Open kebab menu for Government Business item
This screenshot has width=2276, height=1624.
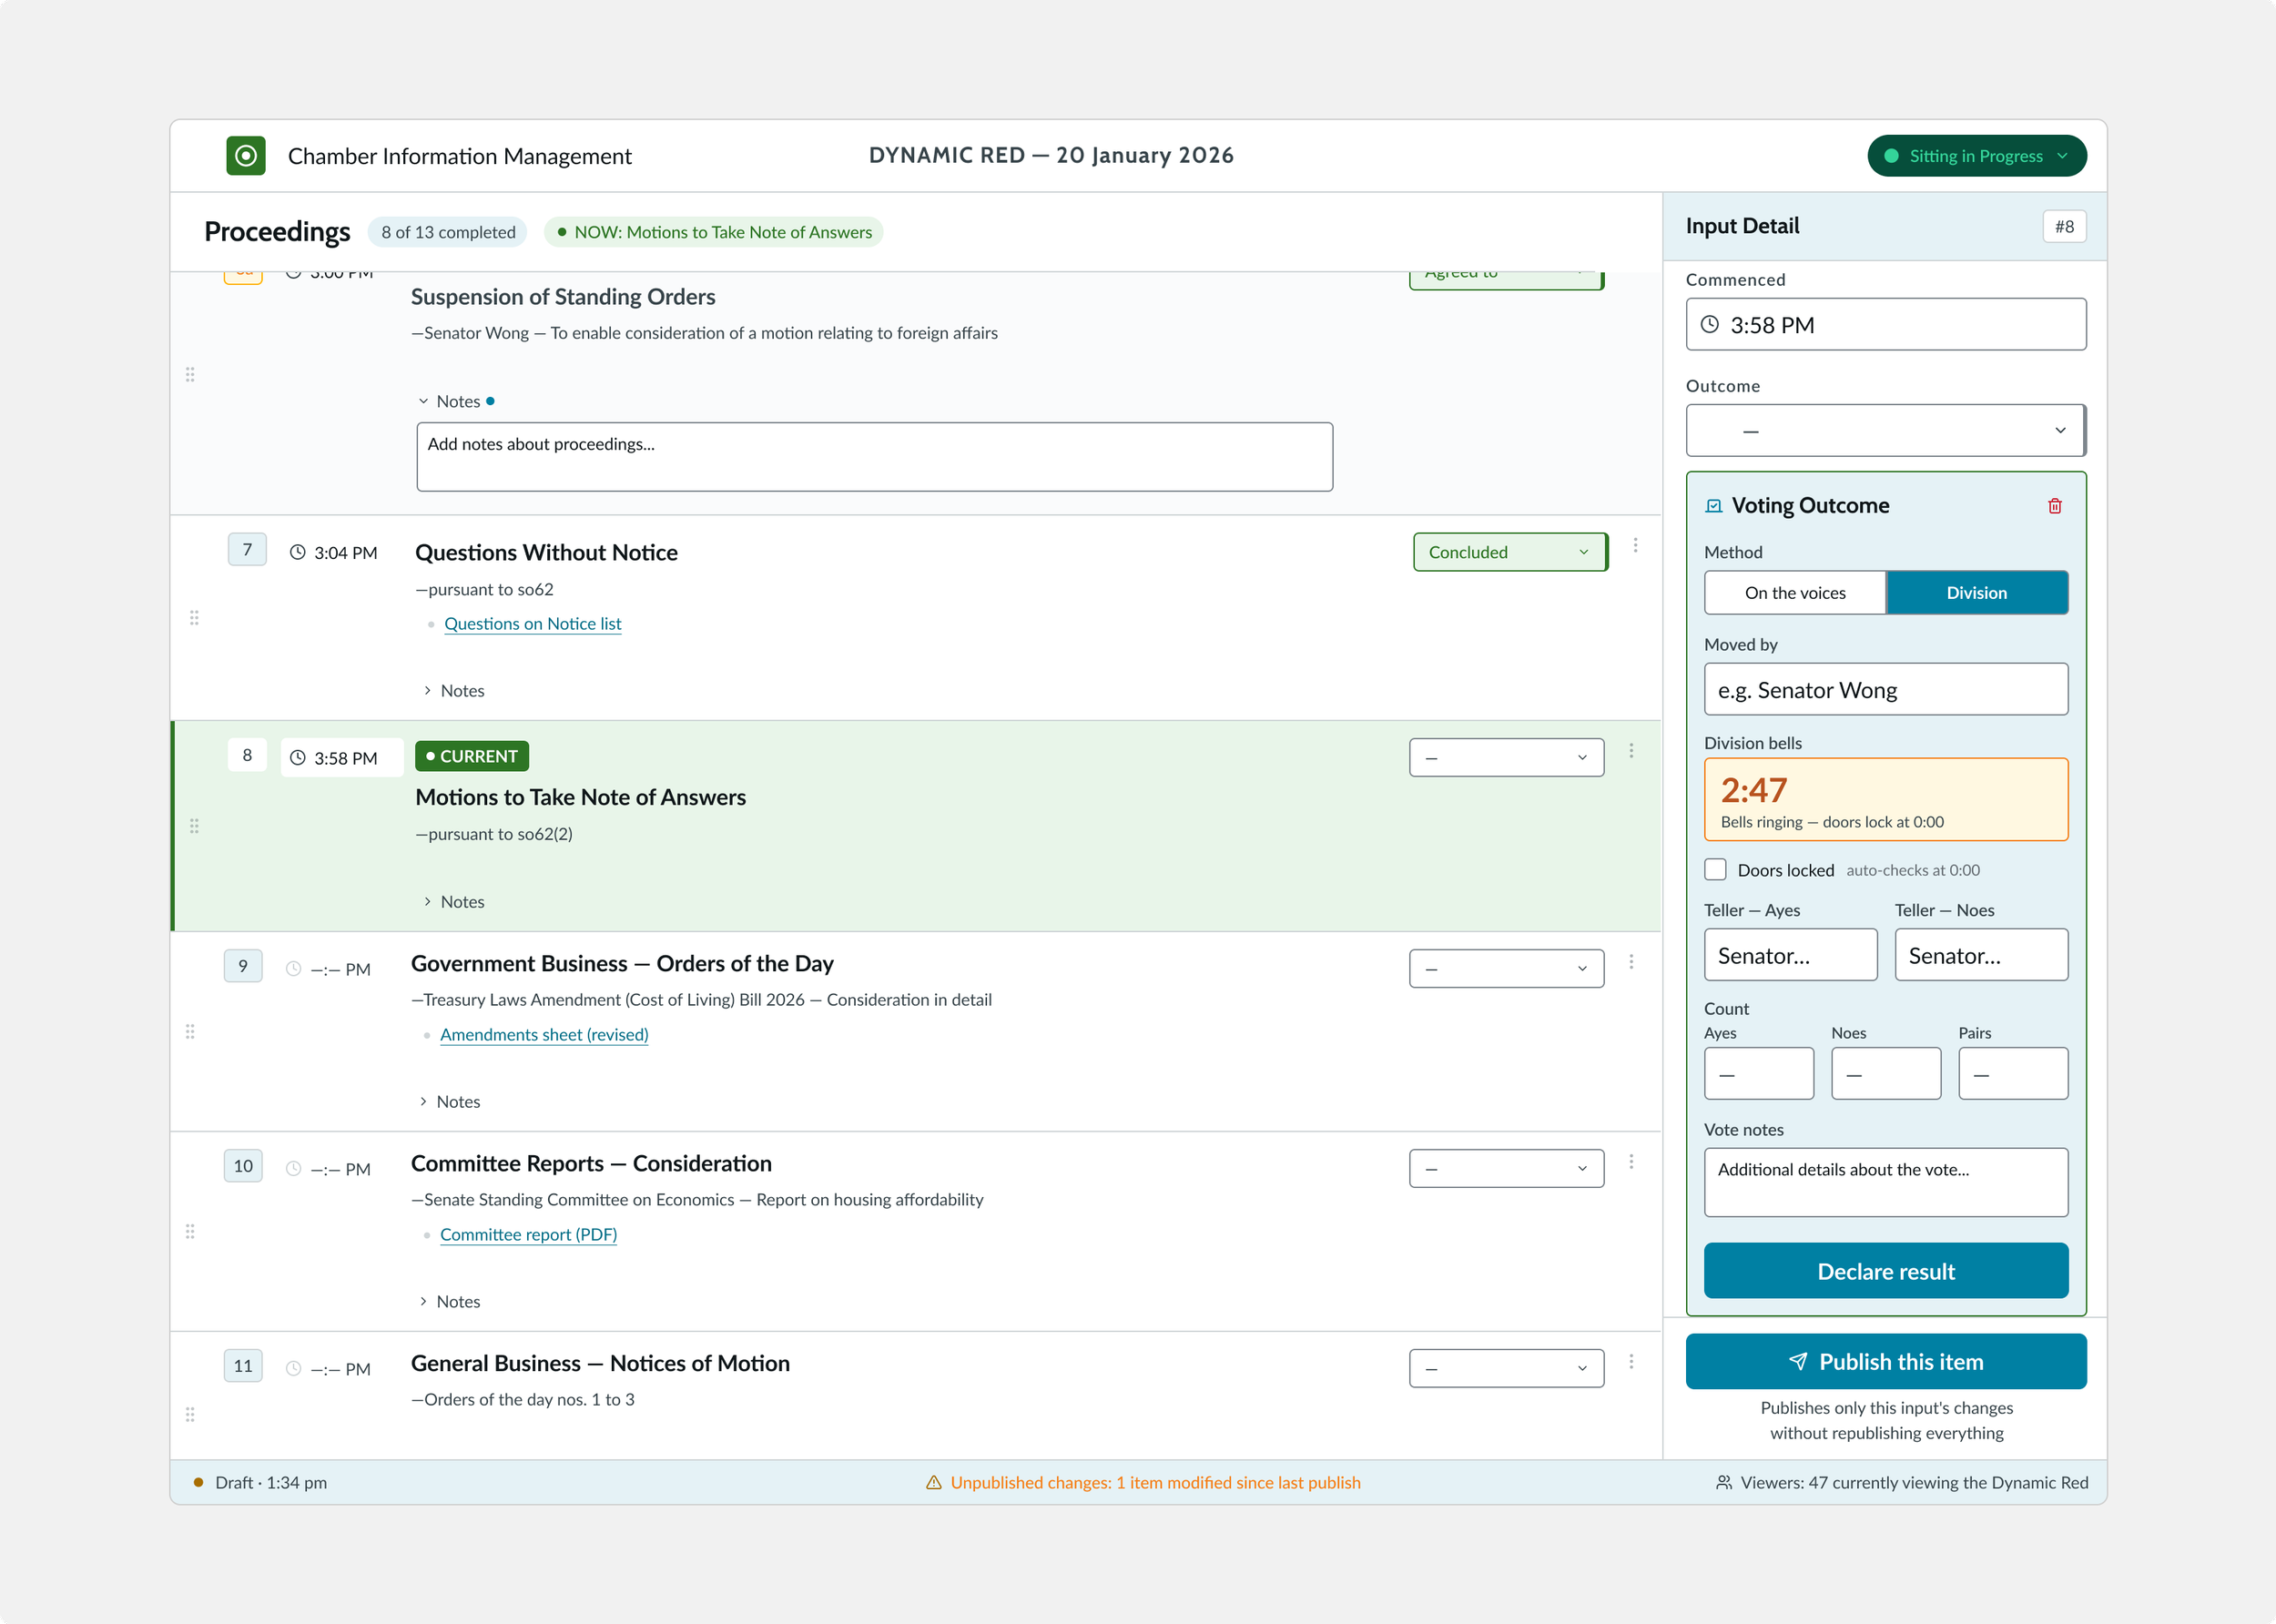point(1631,961)
